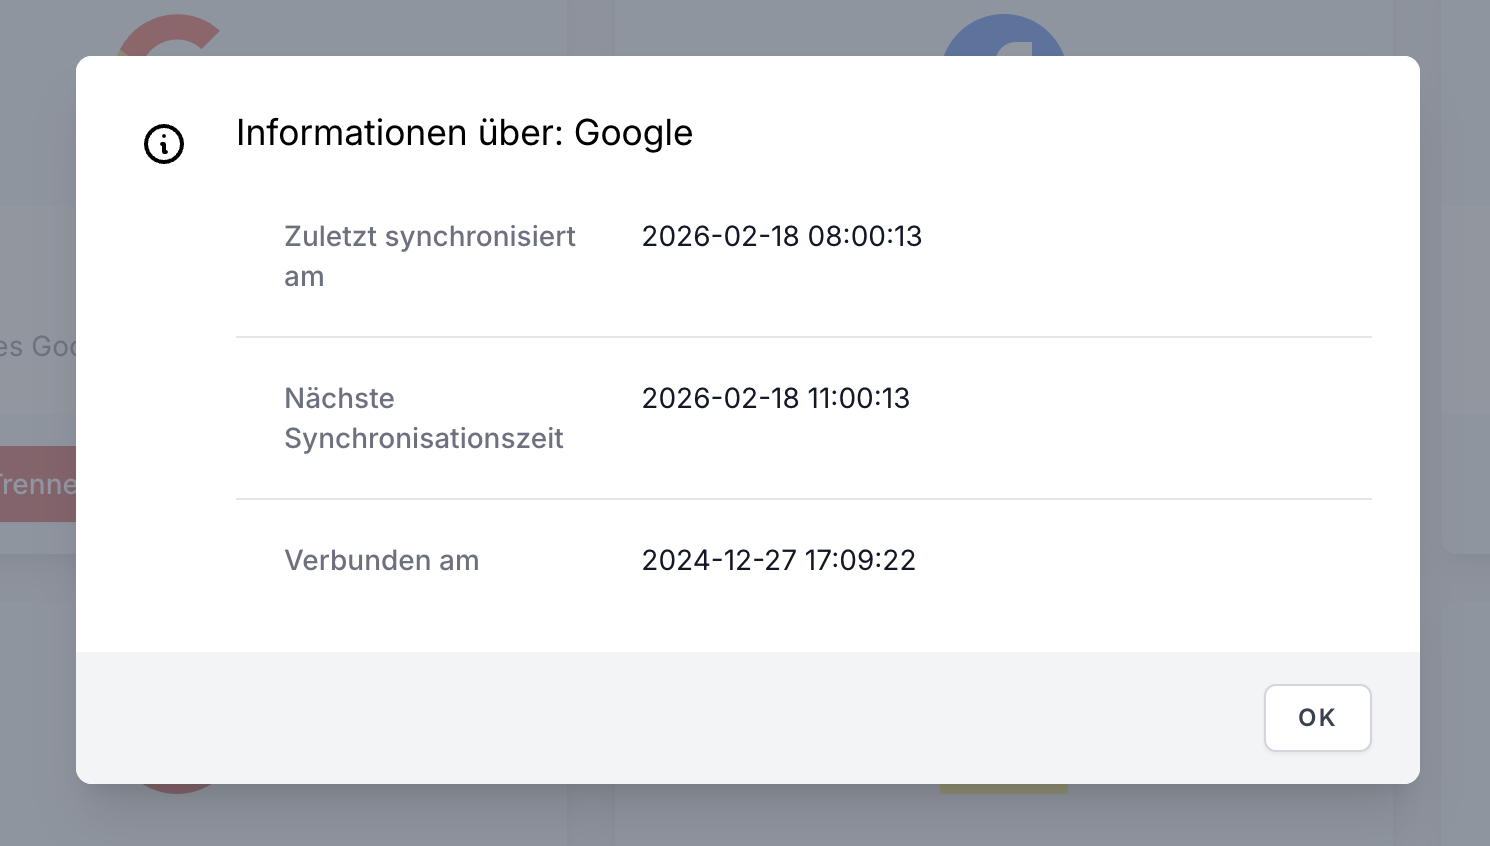
Task: Click the OK button in dialog
Action: pos(1317,717)
